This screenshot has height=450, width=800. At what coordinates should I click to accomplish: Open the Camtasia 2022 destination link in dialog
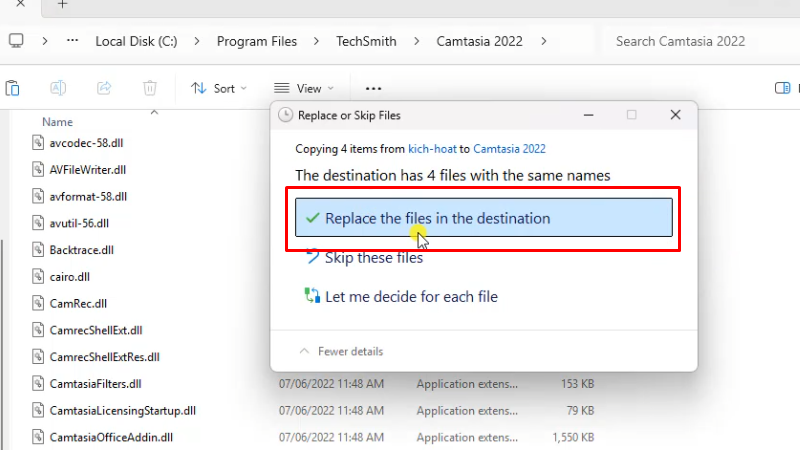coord(509,149)
